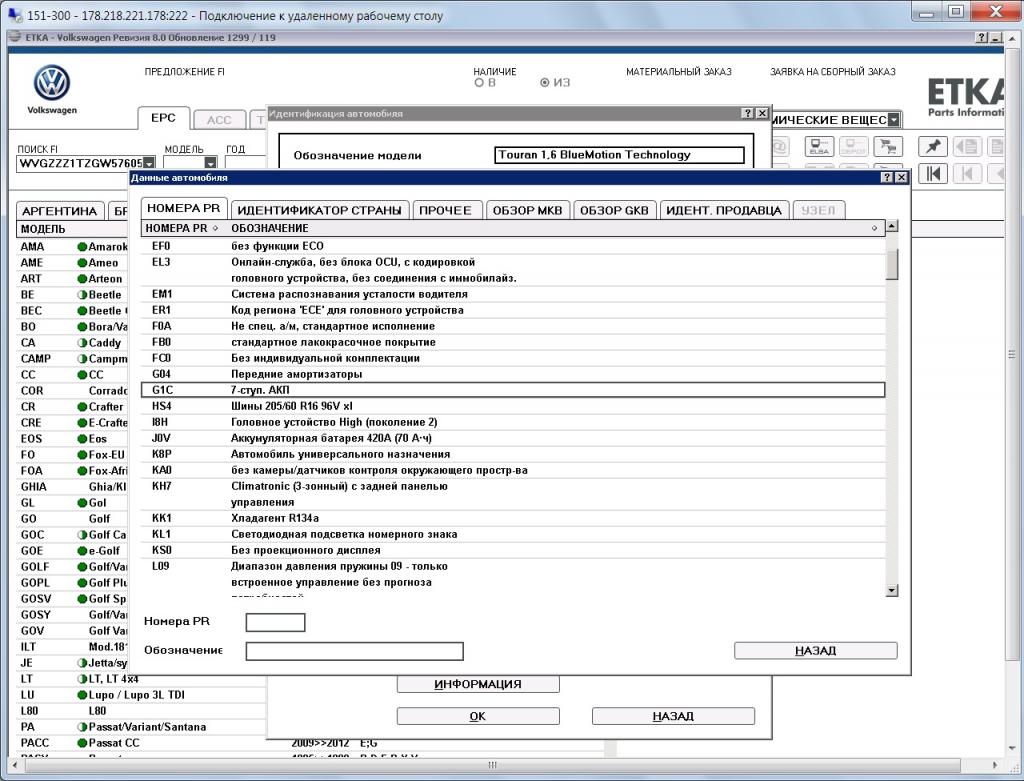1024x781 pixels.
Task: Click the Remote Desktop connection title icon
Action: click(x=13, y=14)
